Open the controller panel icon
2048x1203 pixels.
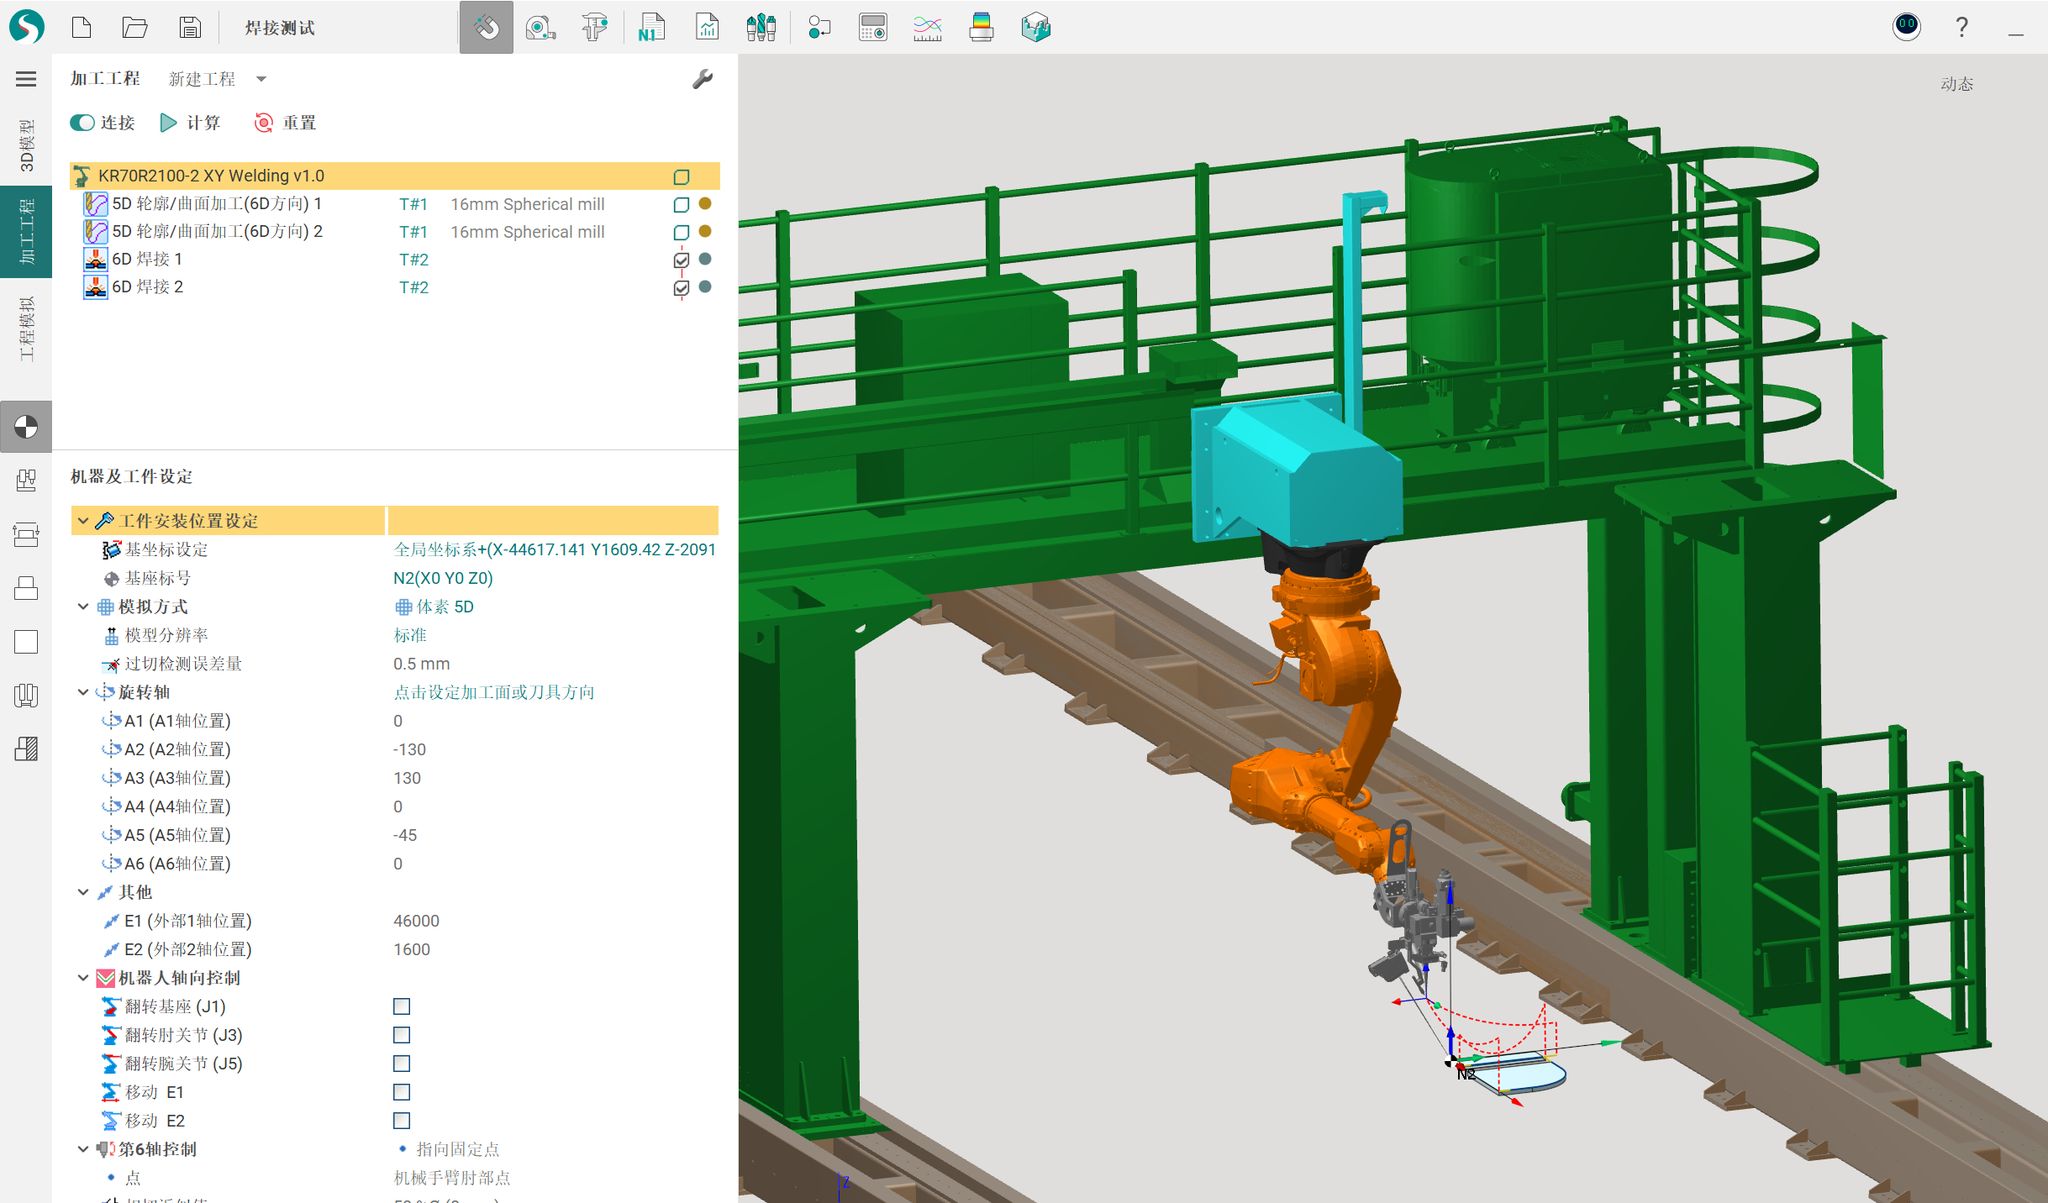coord(873,27)
